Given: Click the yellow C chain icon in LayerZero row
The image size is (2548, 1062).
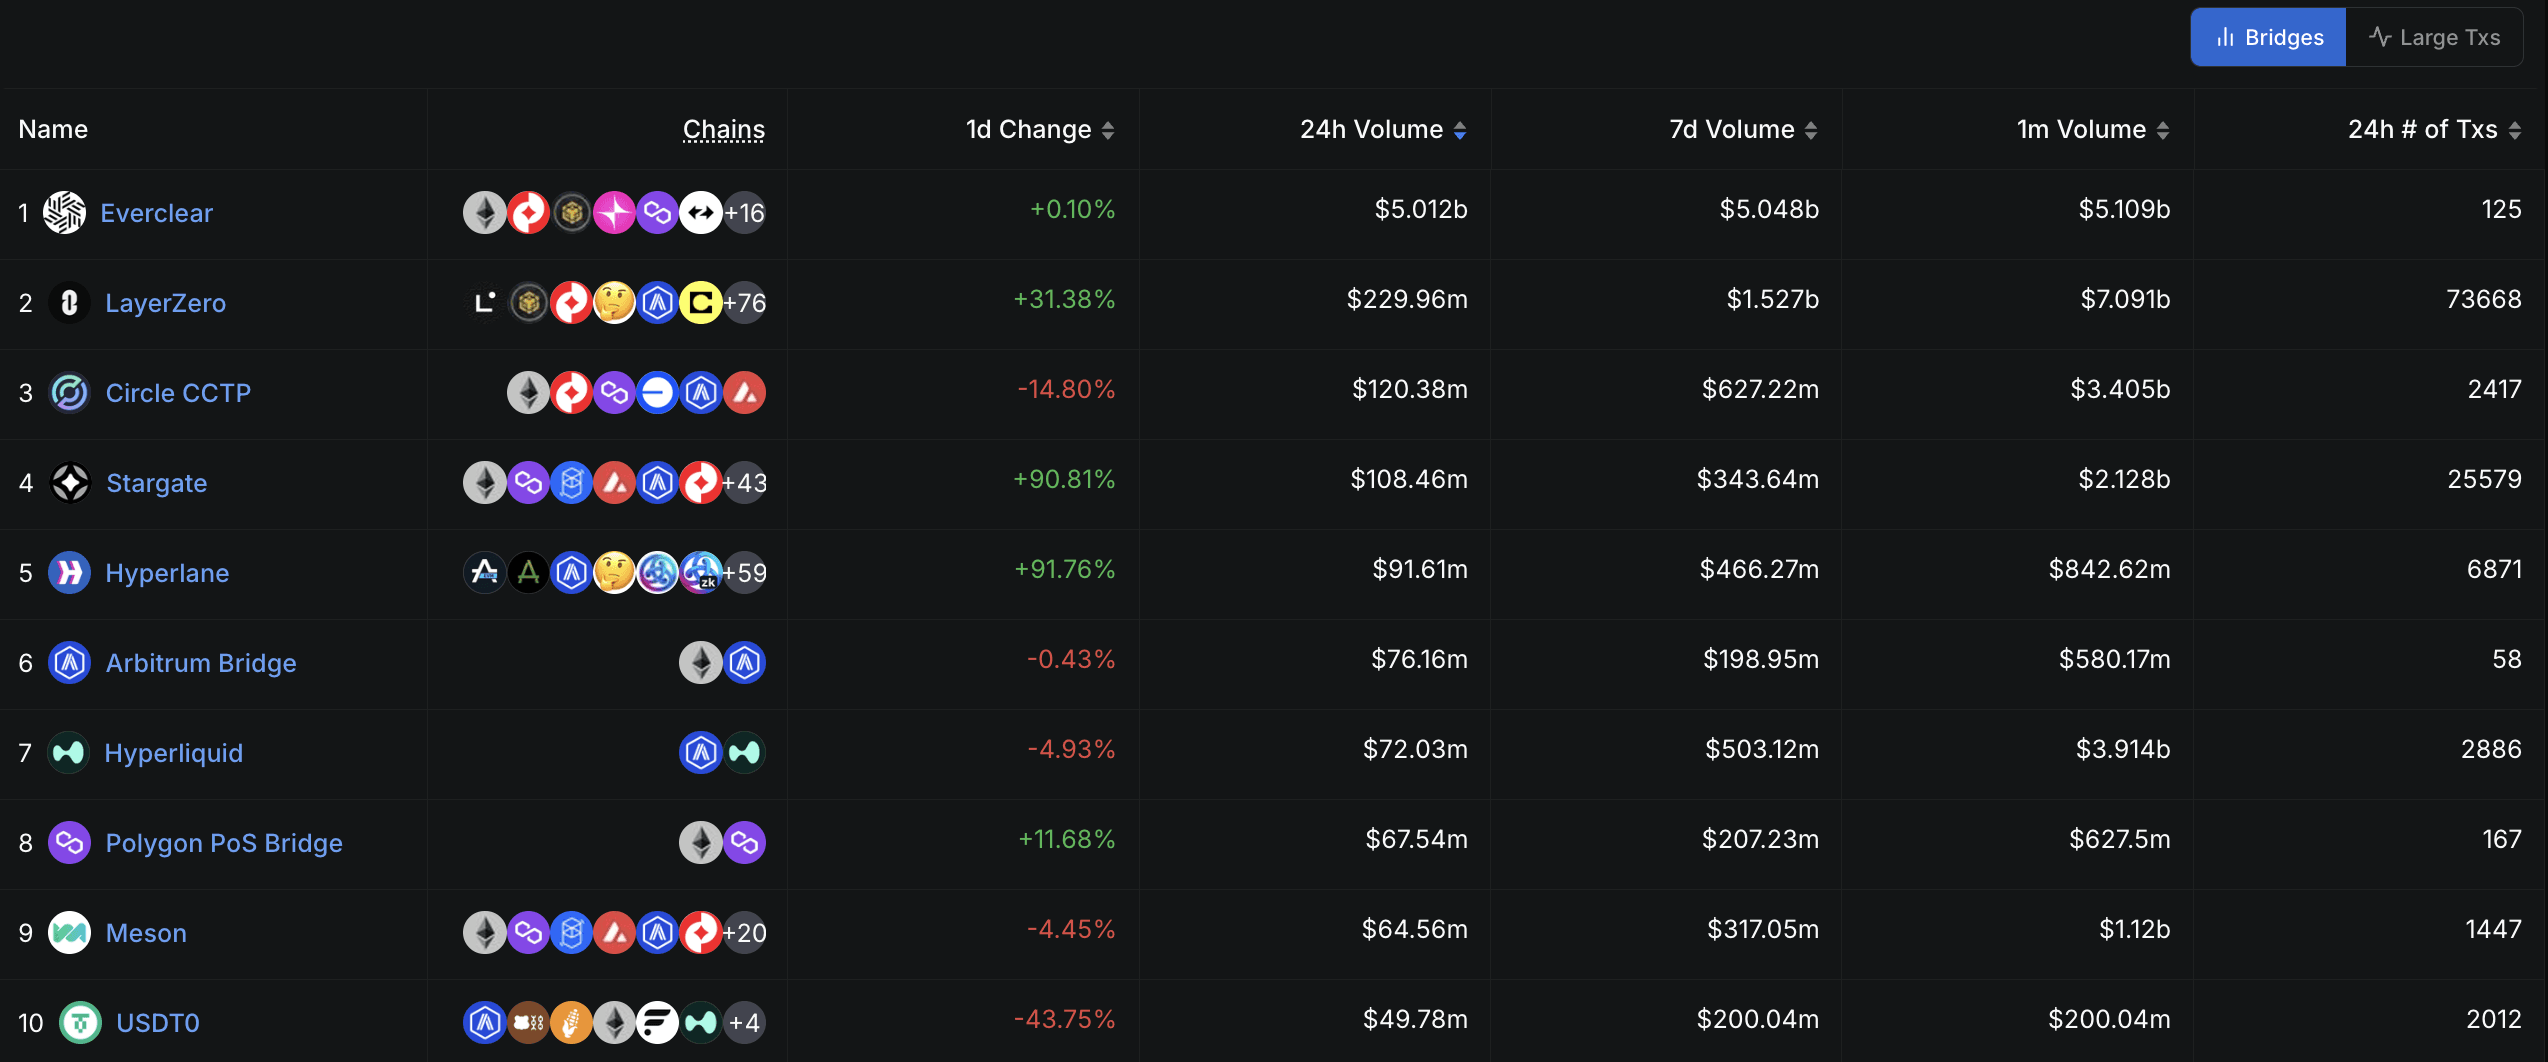Looking at the screenshot, I should coord(701,302).
